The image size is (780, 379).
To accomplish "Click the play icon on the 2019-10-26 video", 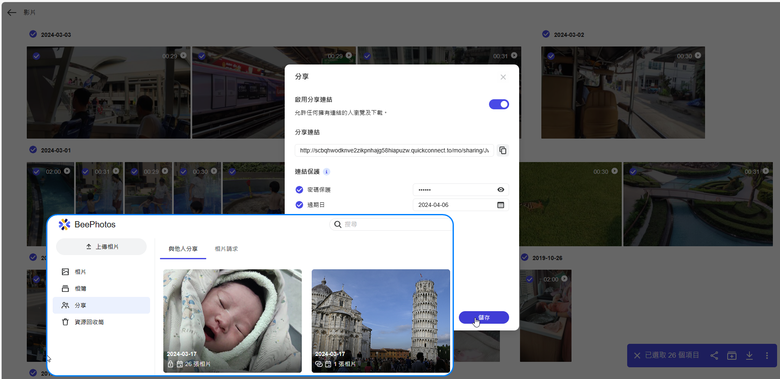I will point(564,279).
